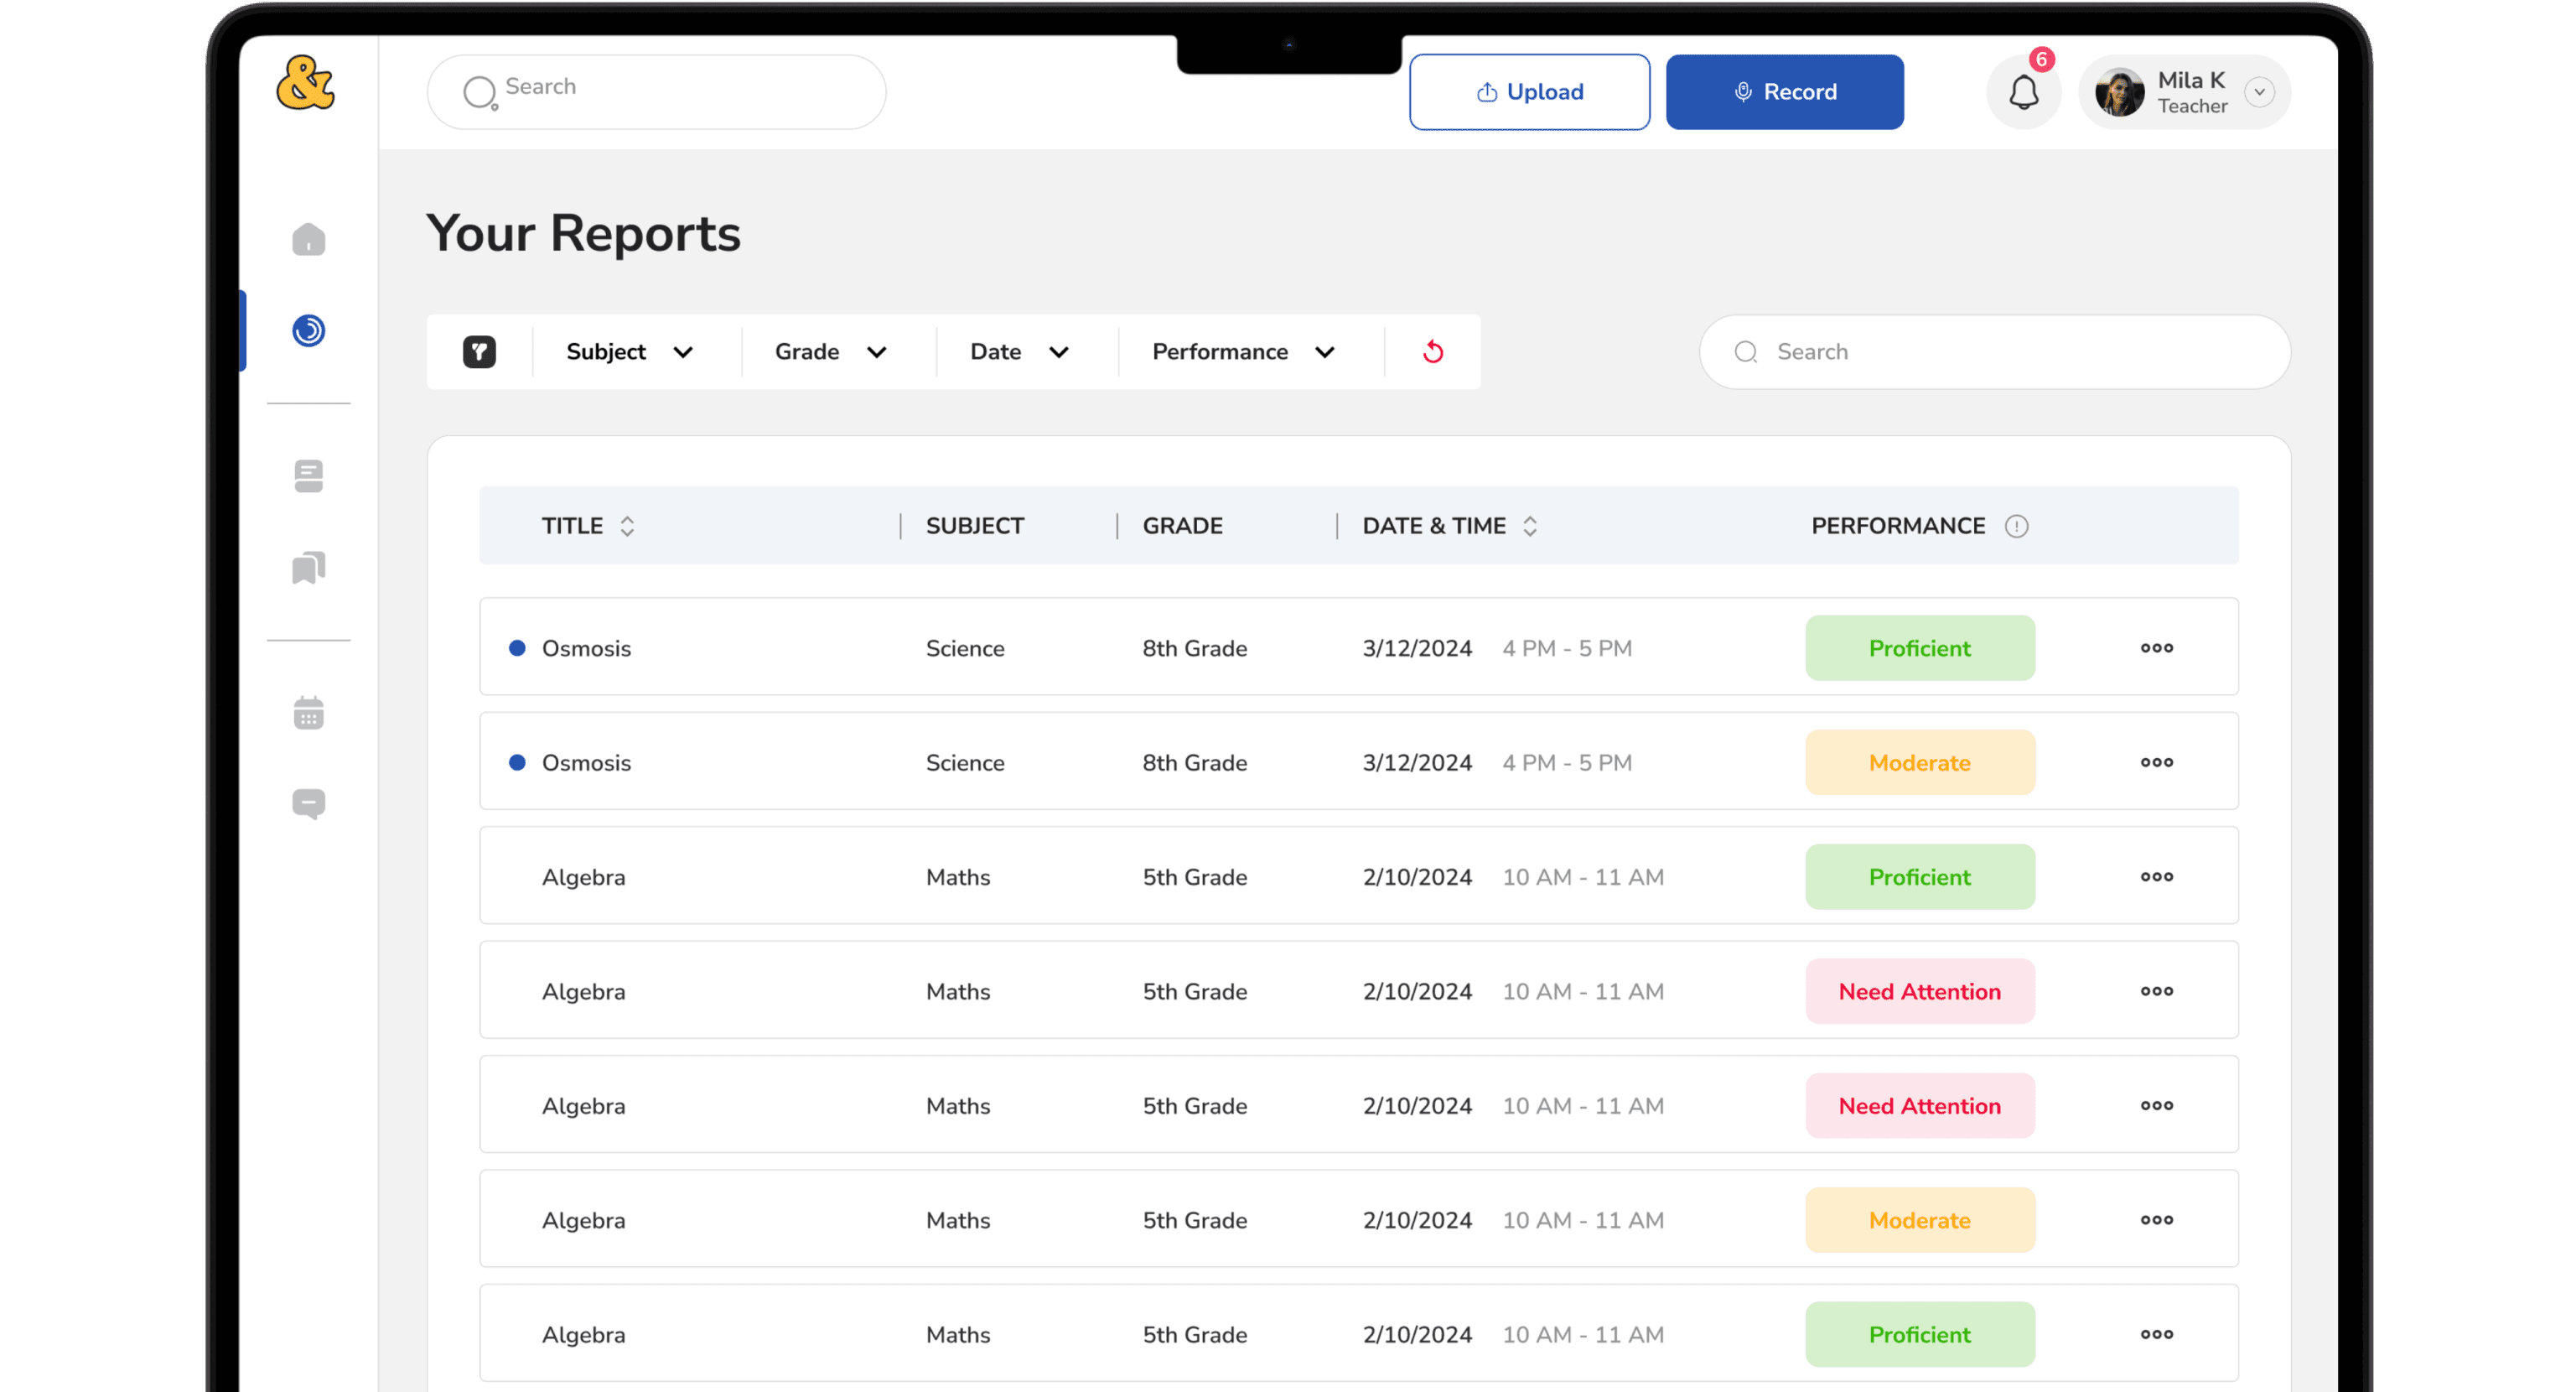Click the Upload button
Screen dimensions: 2576x1392
[1529, 92]
